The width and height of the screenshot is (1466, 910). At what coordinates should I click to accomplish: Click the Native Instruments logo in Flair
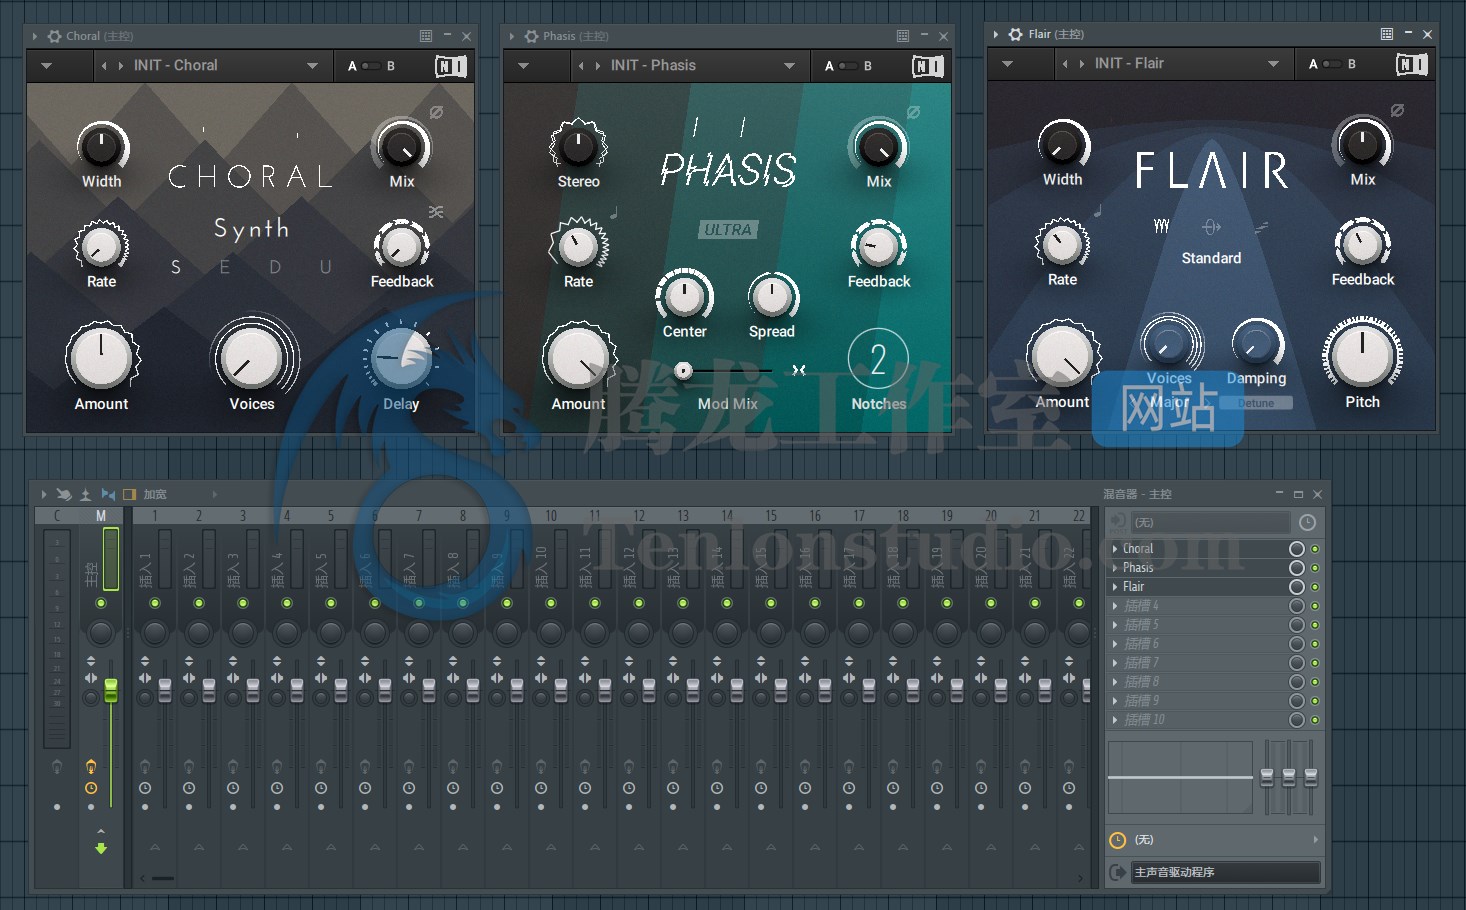click(x=1412, y=64)
